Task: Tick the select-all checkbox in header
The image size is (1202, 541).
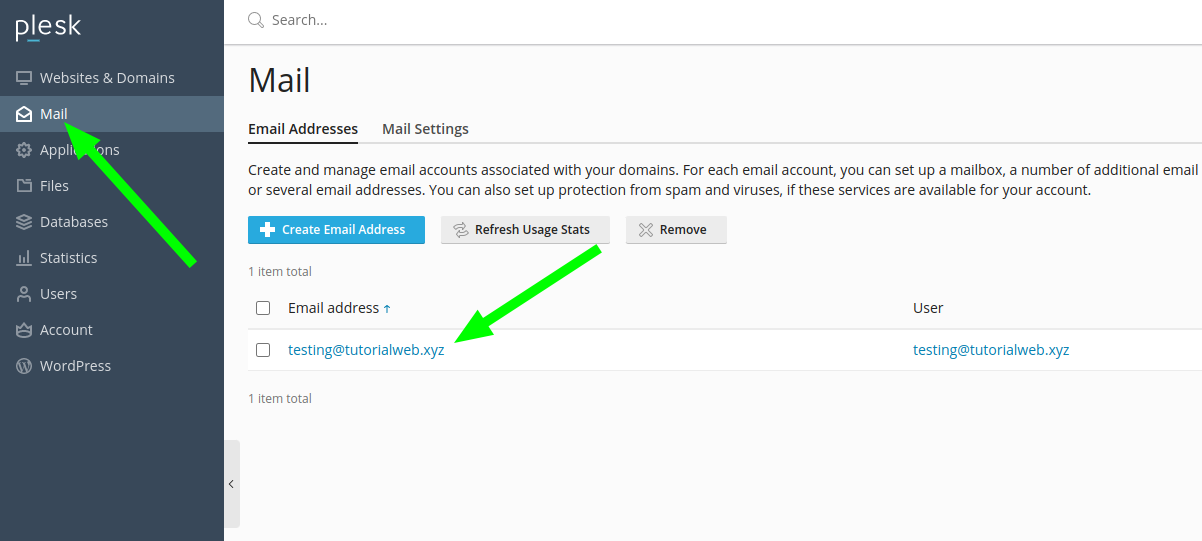Action: point(263,308)
